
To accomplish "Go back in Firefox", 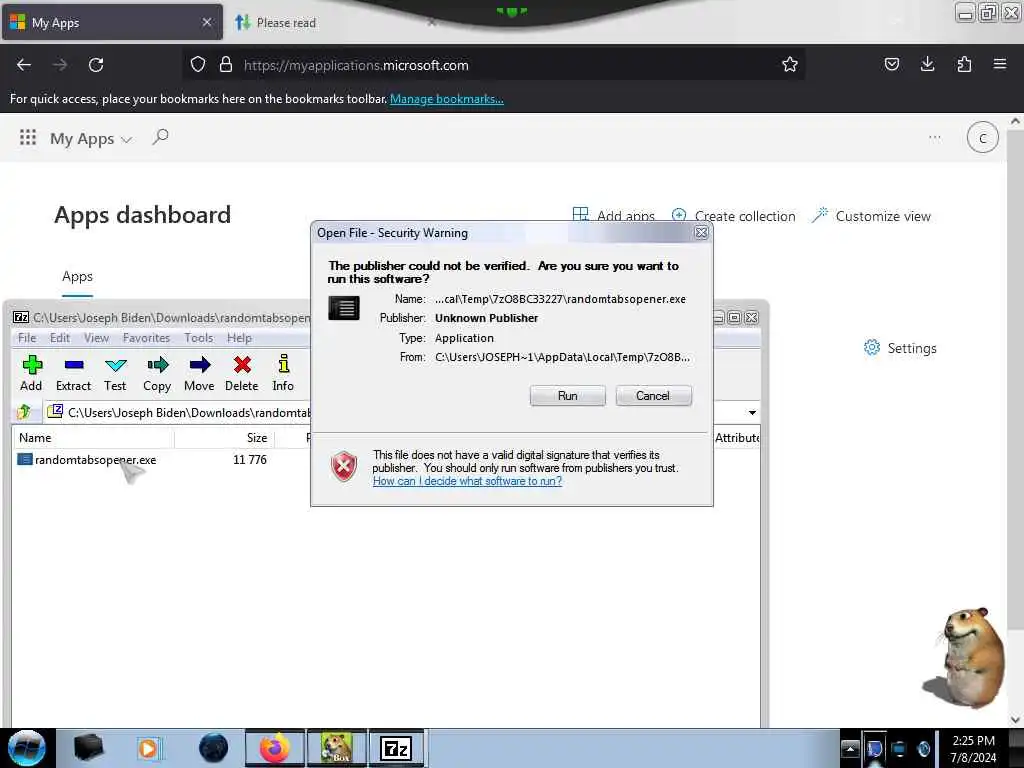I will [x=24, y=65].
